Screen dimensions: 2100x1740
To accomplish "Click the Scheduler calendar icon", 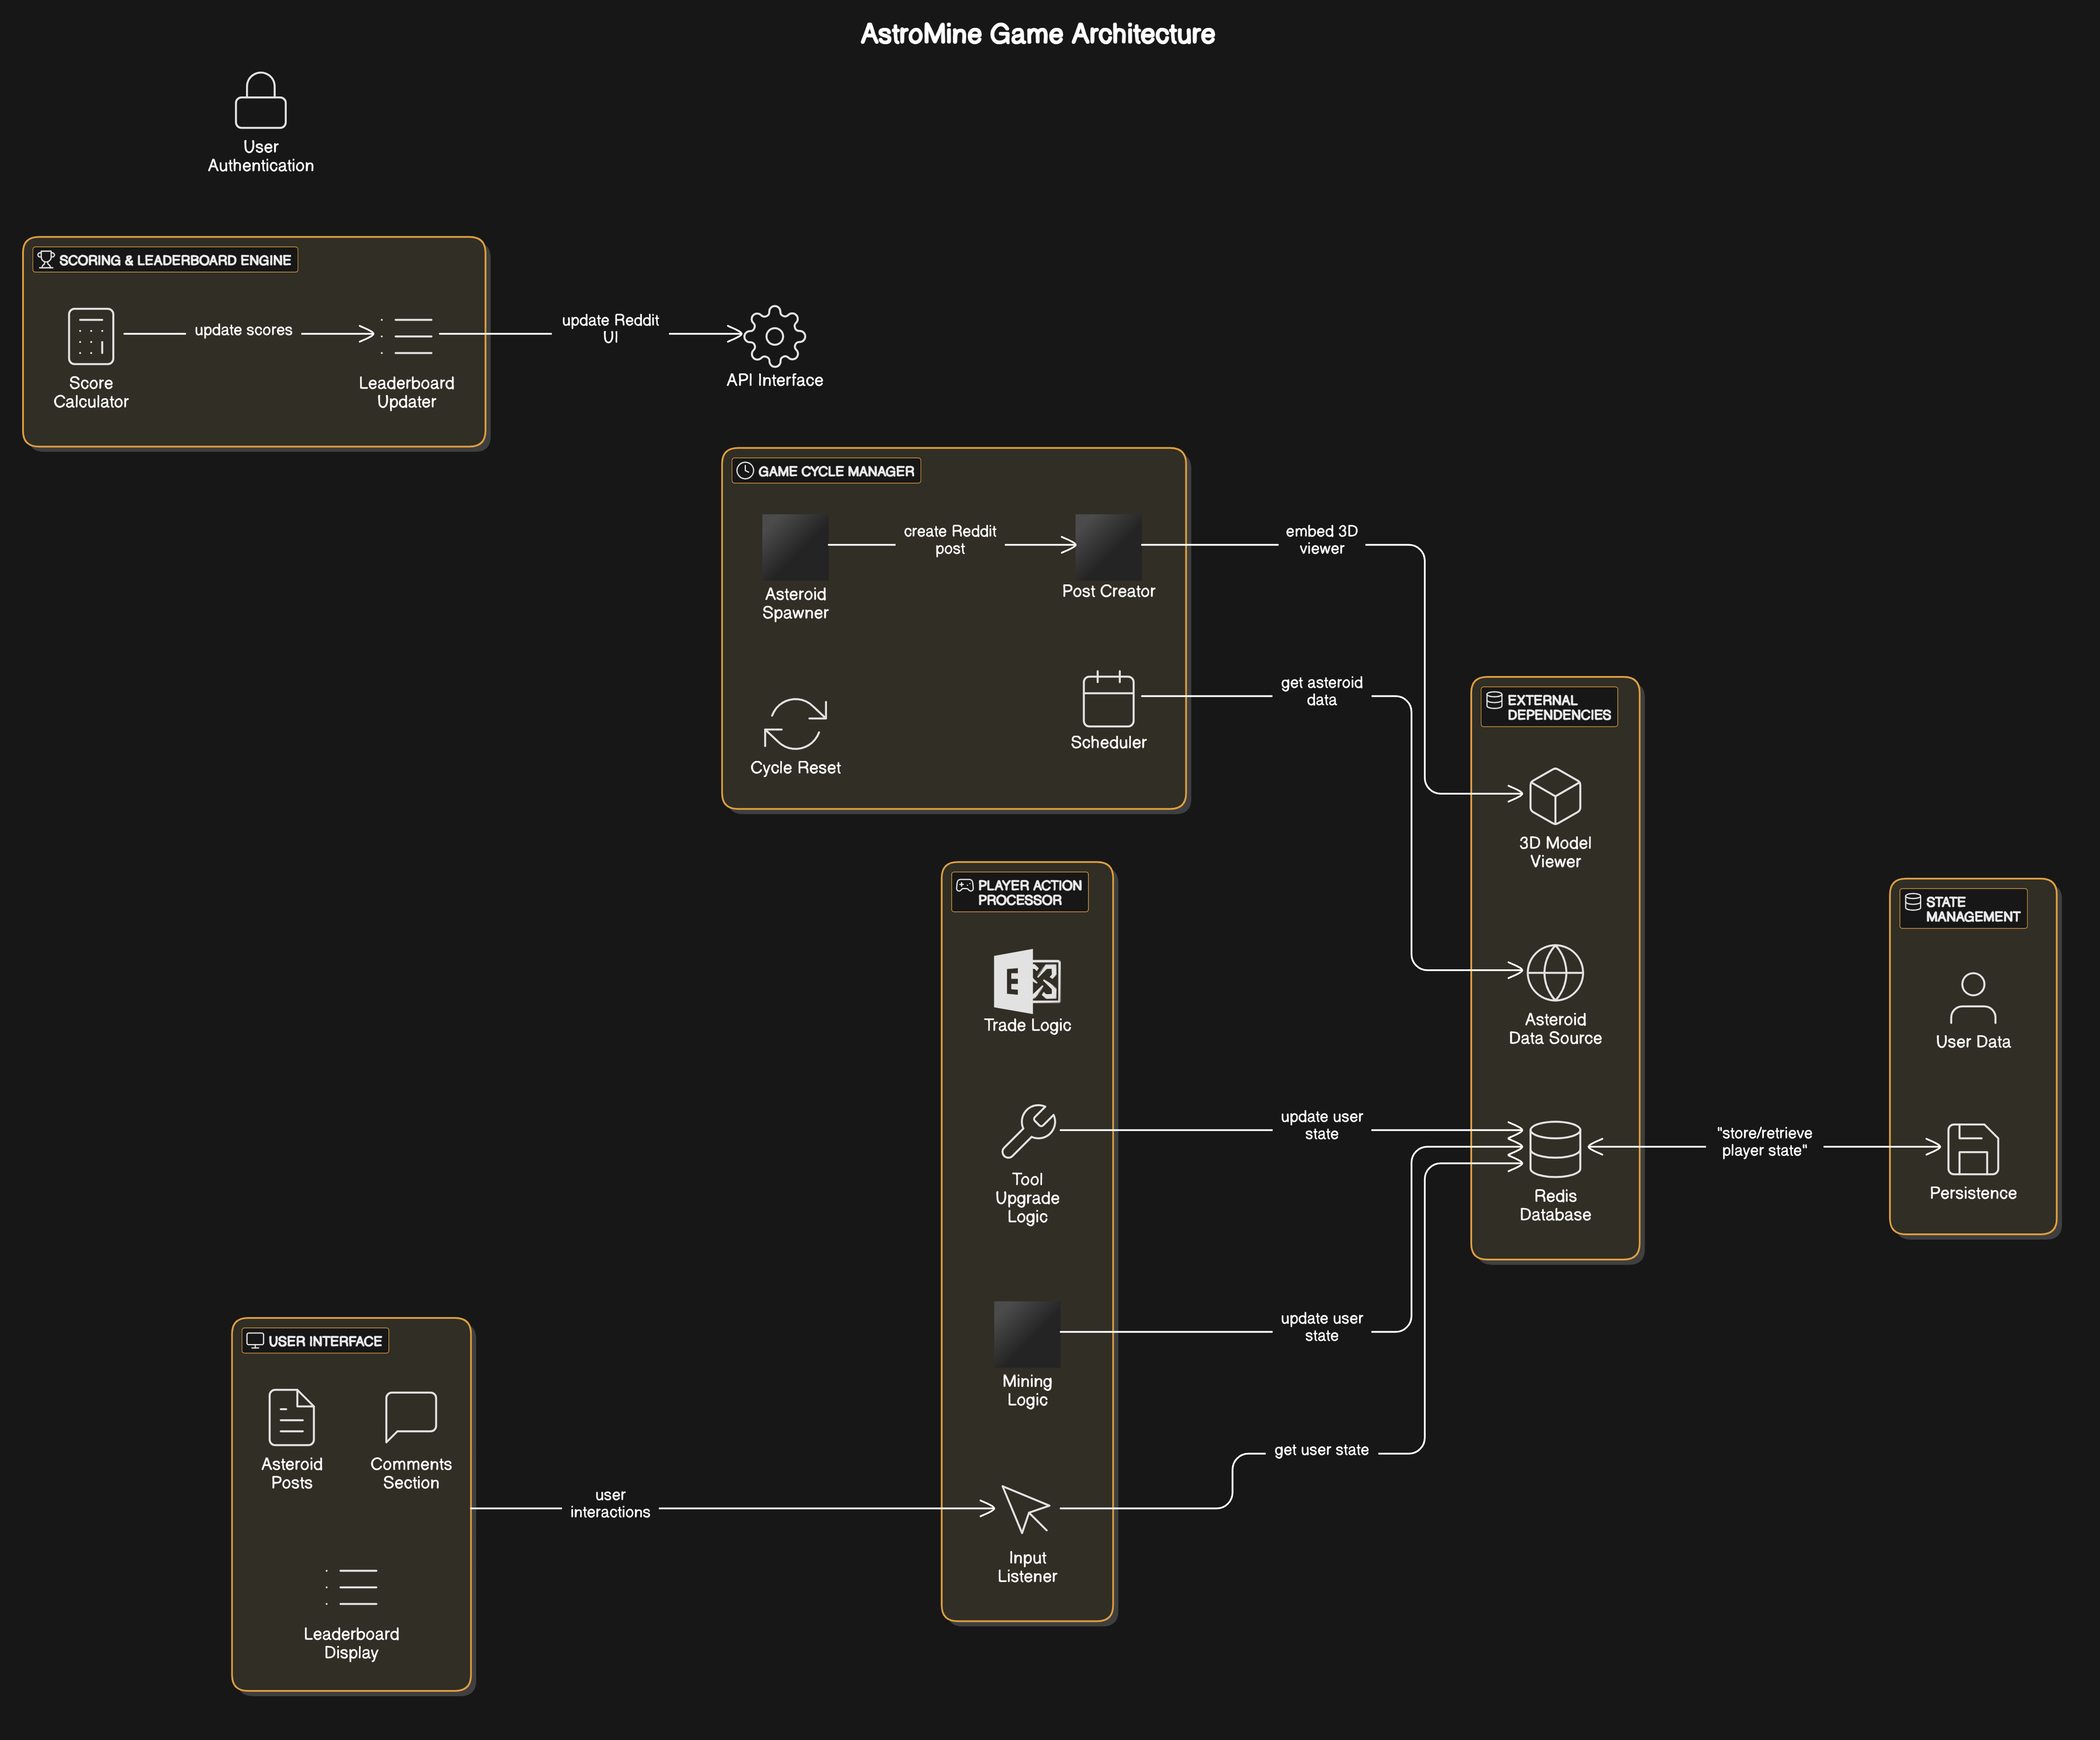I will click(1108, 699).
